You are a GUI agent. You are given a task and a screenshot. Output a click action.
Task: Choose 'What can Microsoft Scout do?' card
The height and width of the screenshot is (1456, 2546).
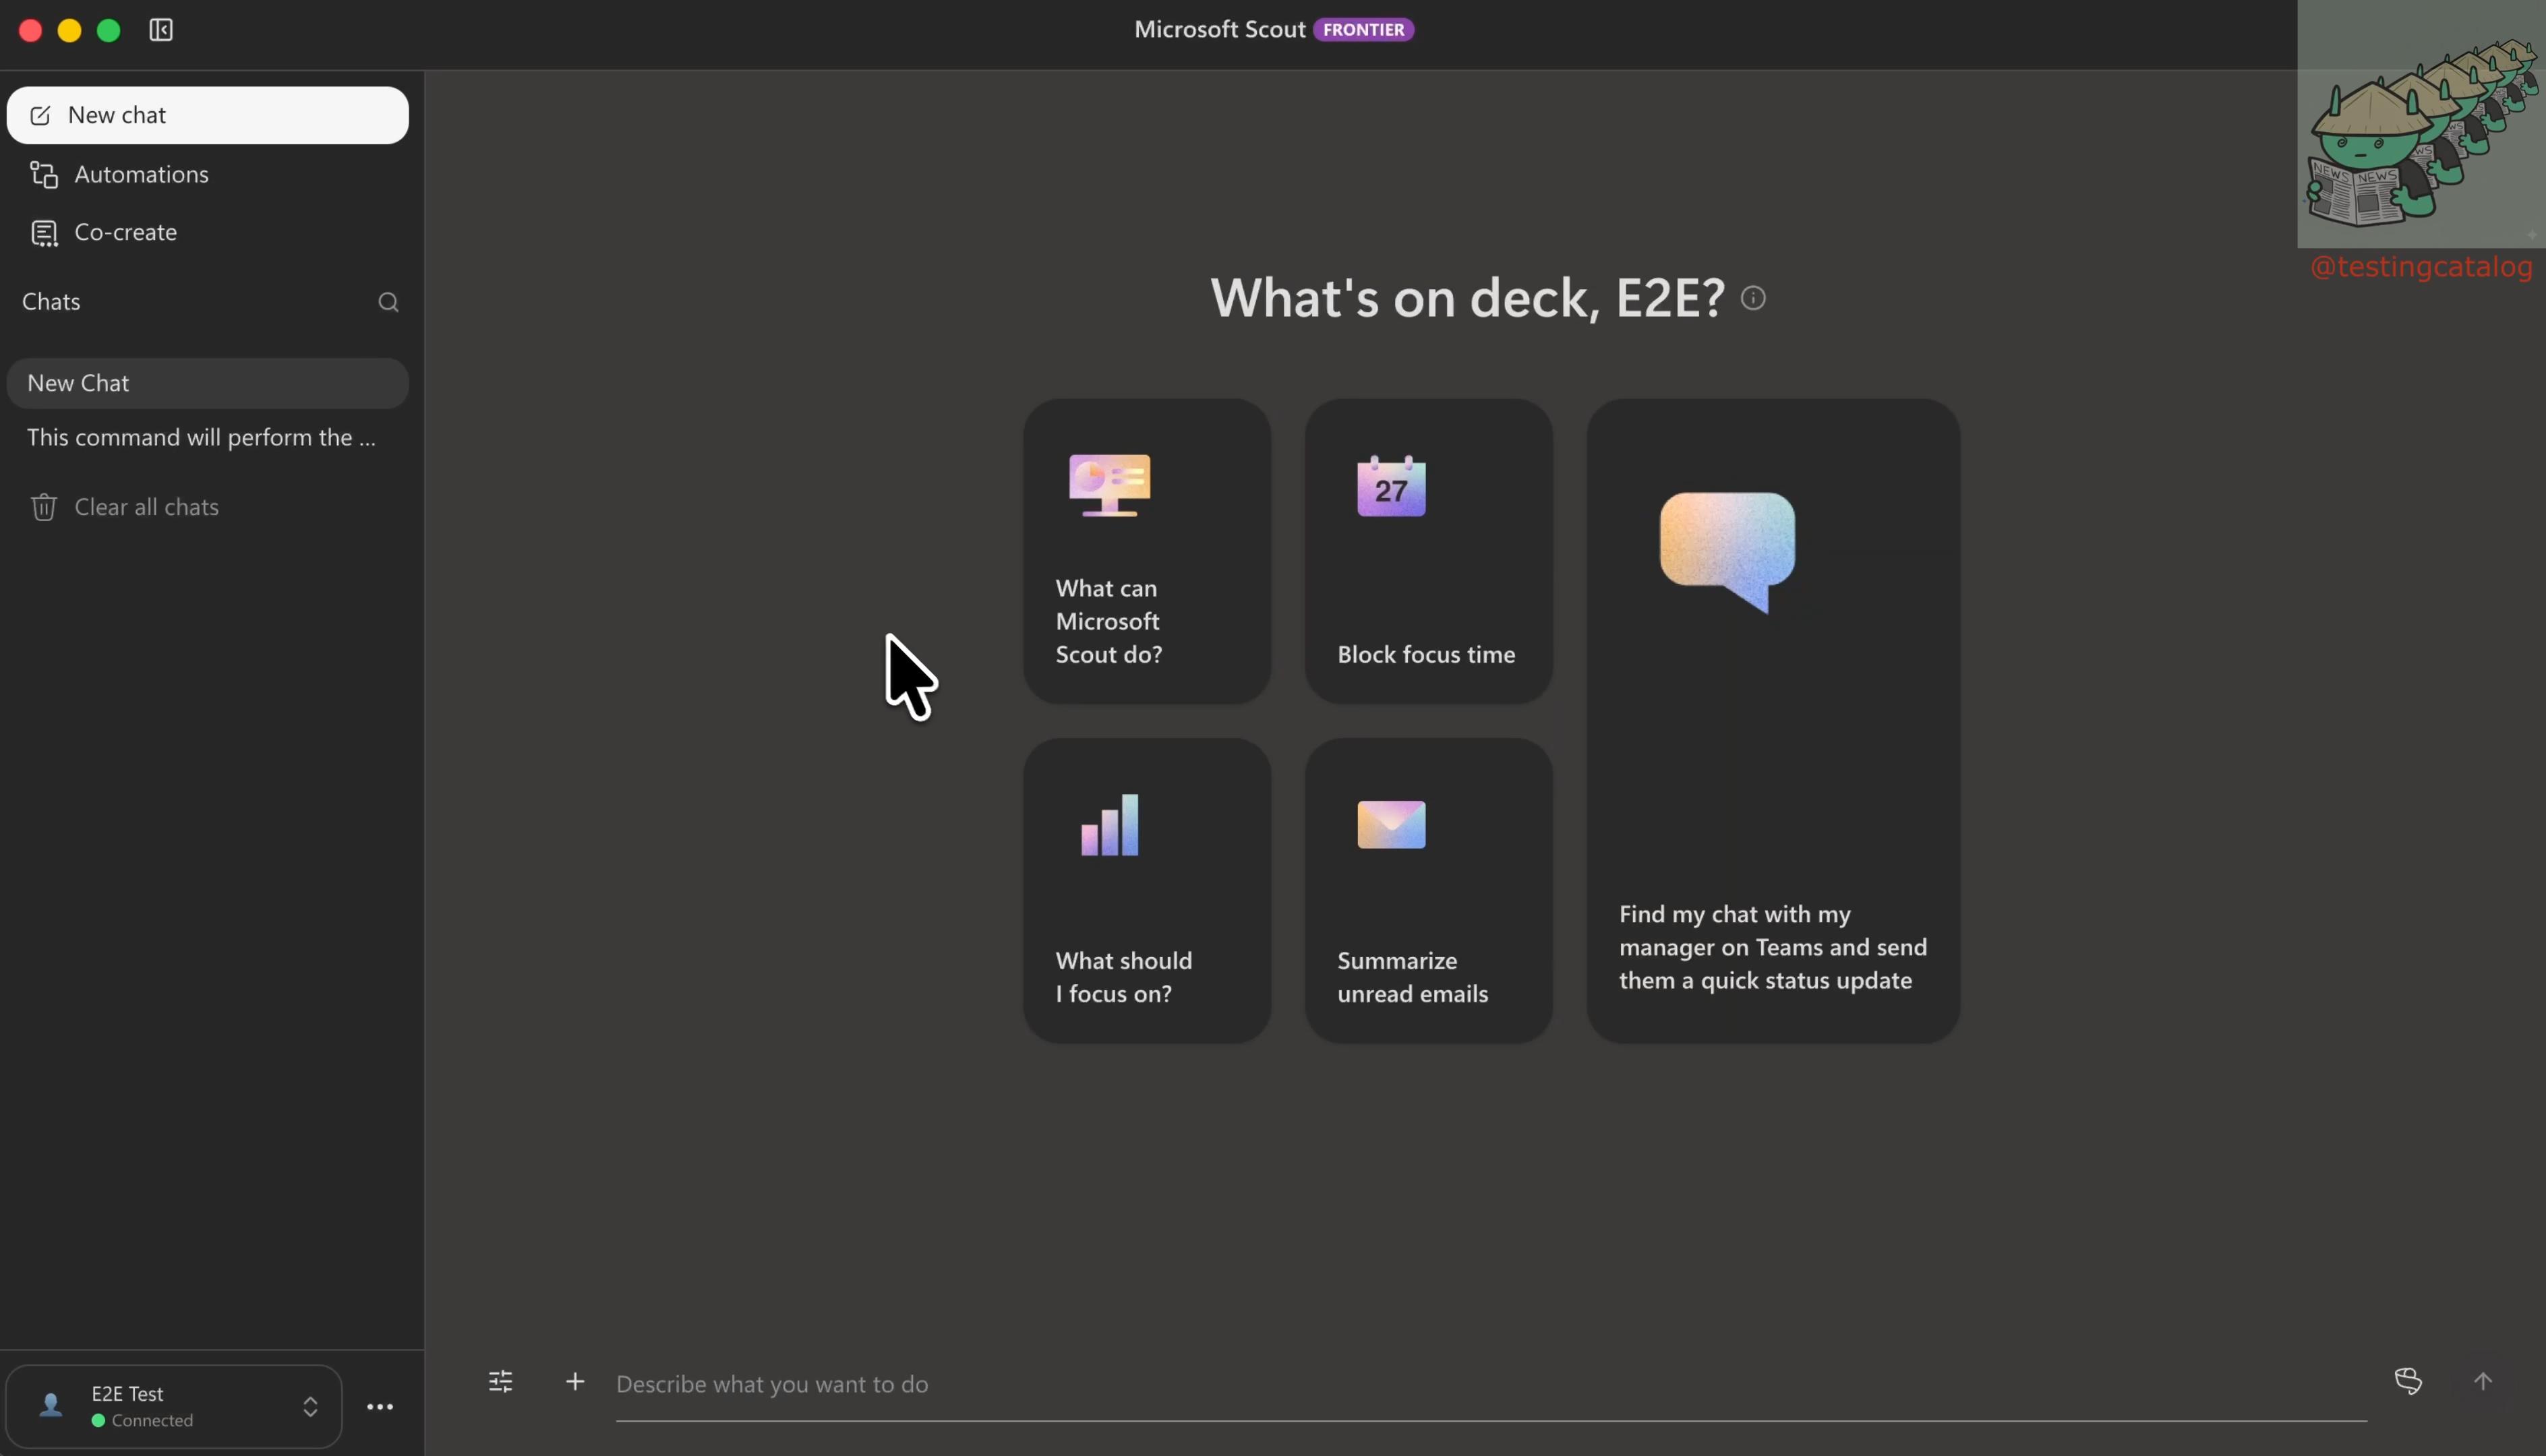1147,551
